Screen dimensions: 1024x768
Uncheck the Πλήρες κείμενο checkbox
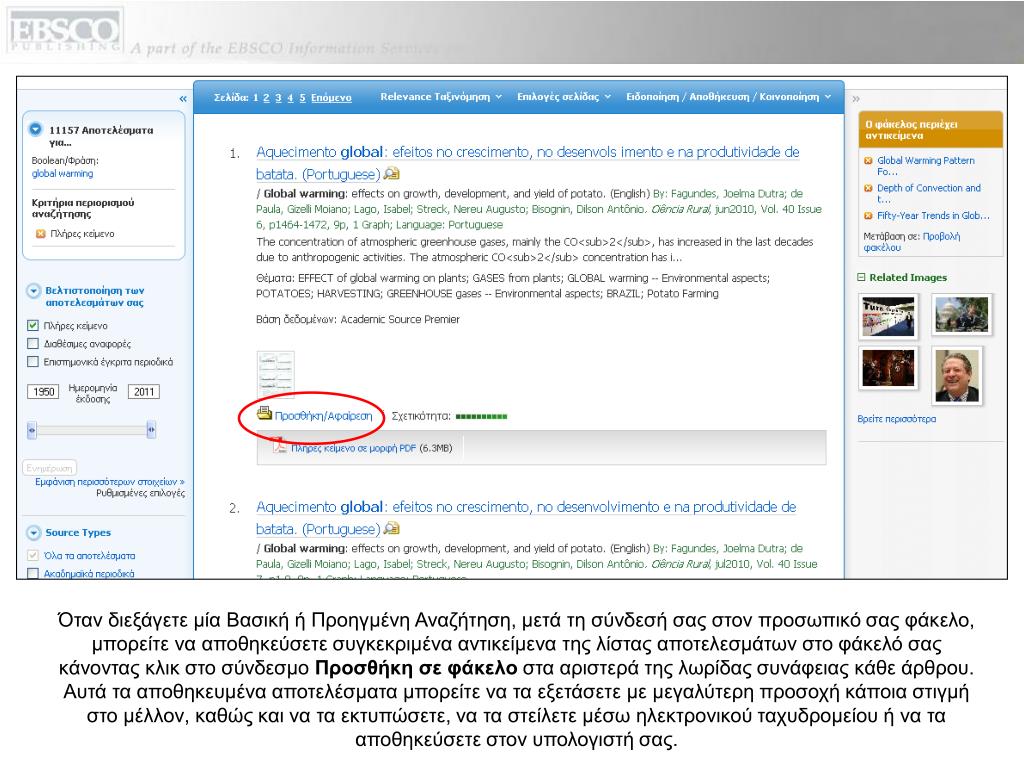(x=33, y=325)
